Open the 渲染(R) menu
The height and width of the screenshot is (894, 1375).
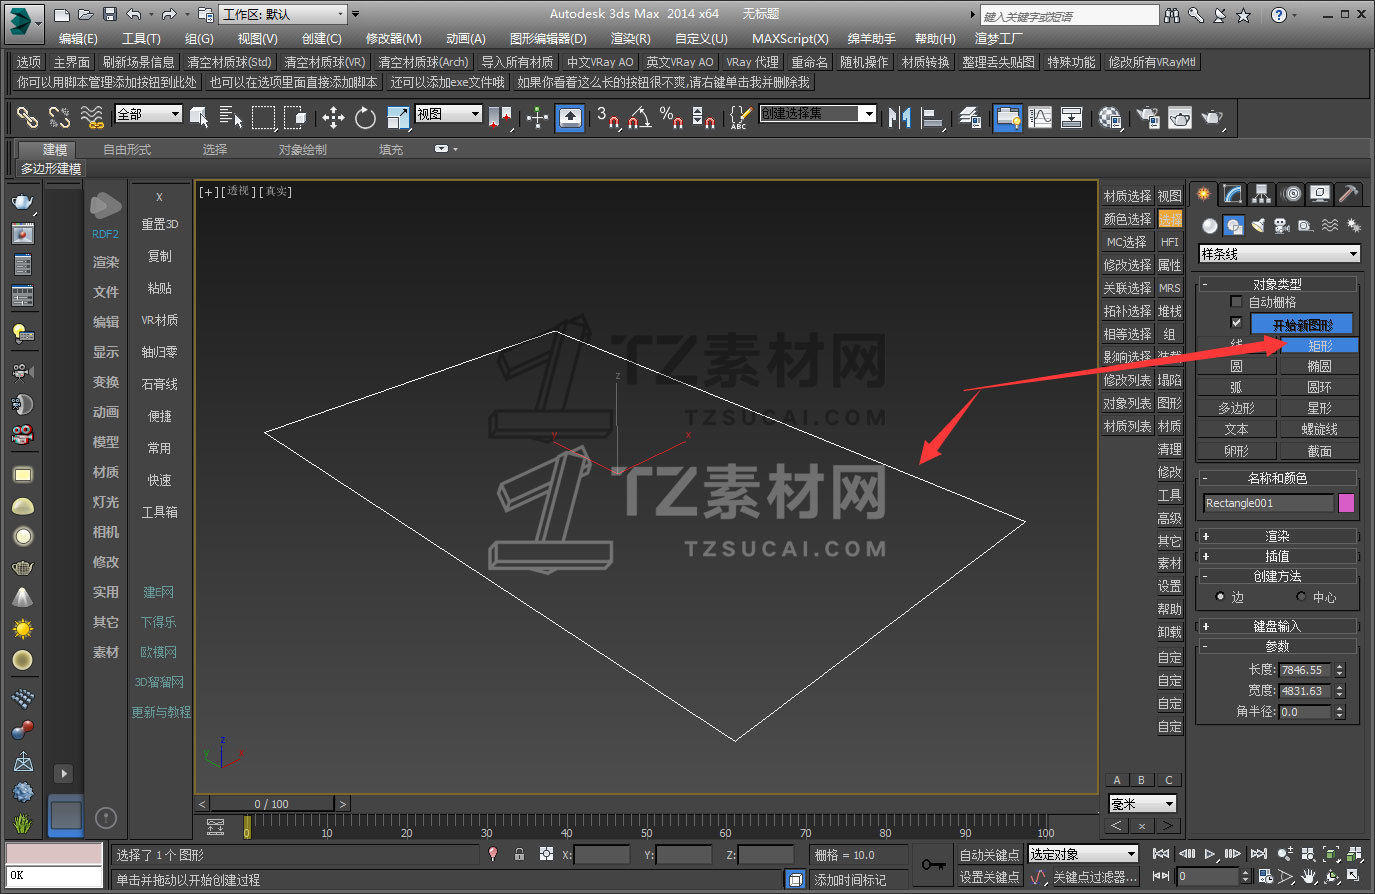point(630,39)
